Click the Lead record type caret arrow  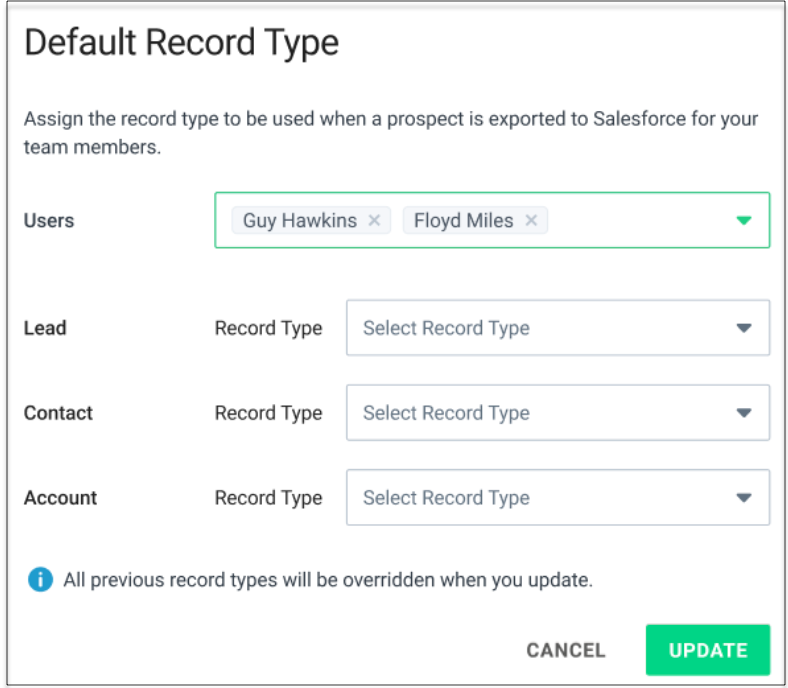point(743,328)
